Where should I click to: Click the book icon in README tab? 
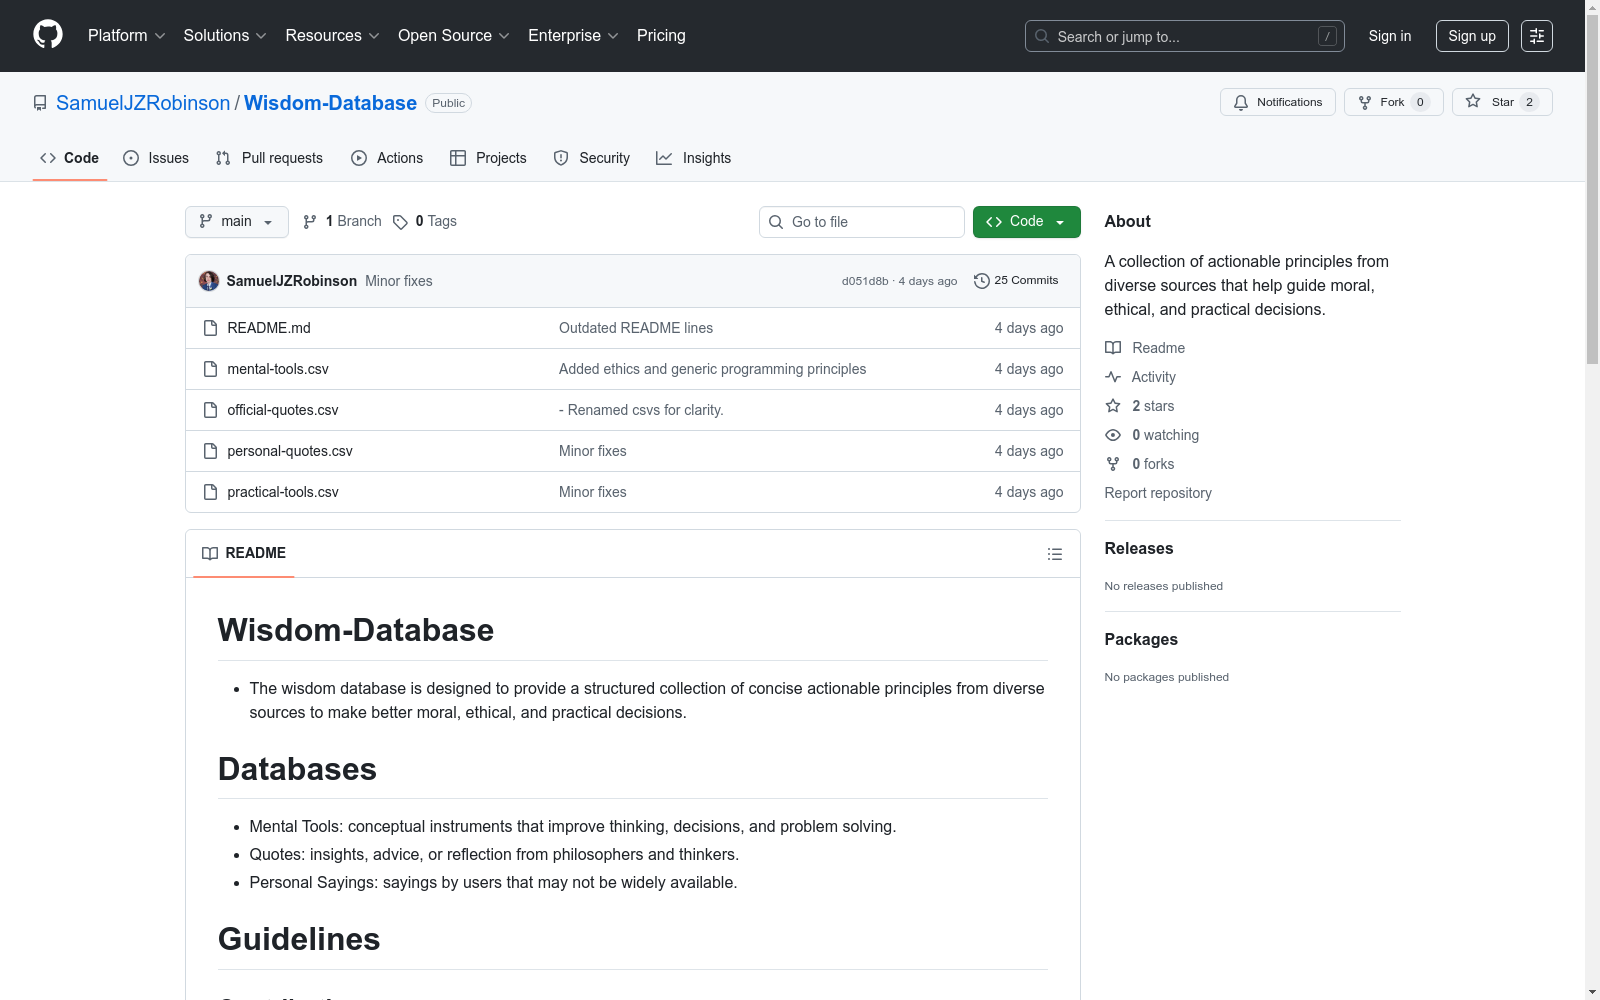click(x=210, y=553)
